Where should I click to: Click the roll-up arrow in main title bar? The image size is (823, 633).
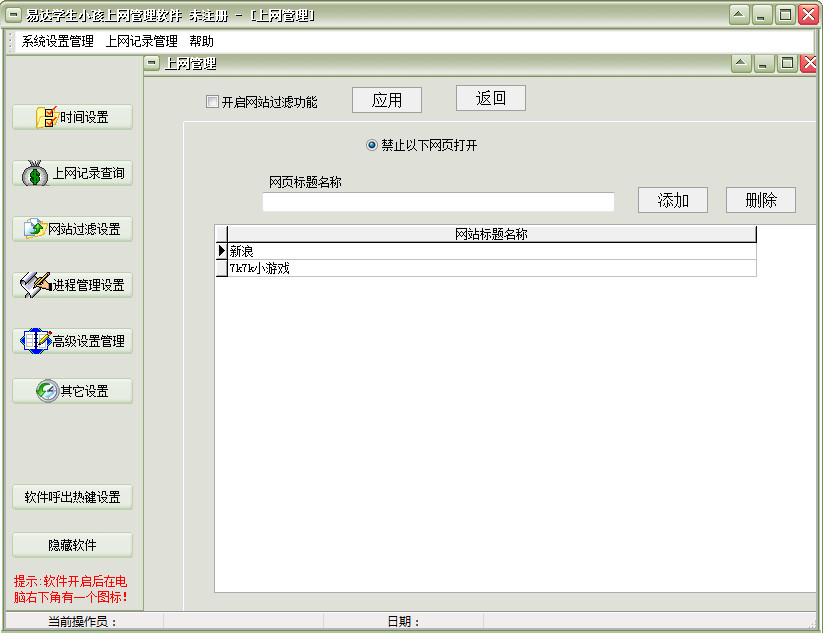pyautogui.click(x=738, y=15)
